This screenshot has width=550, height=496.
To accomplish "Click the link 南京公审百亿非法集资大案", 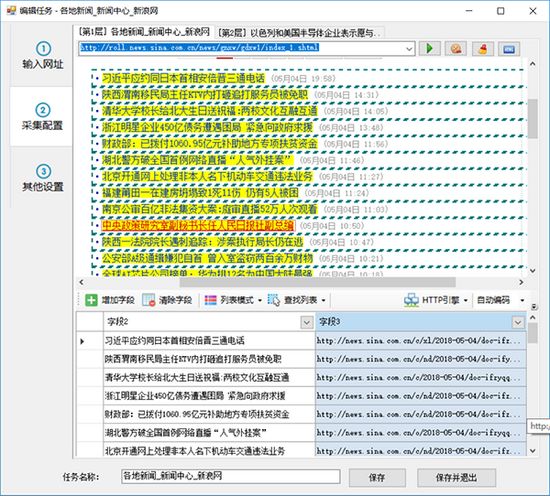I will click(x=209, y=209).
